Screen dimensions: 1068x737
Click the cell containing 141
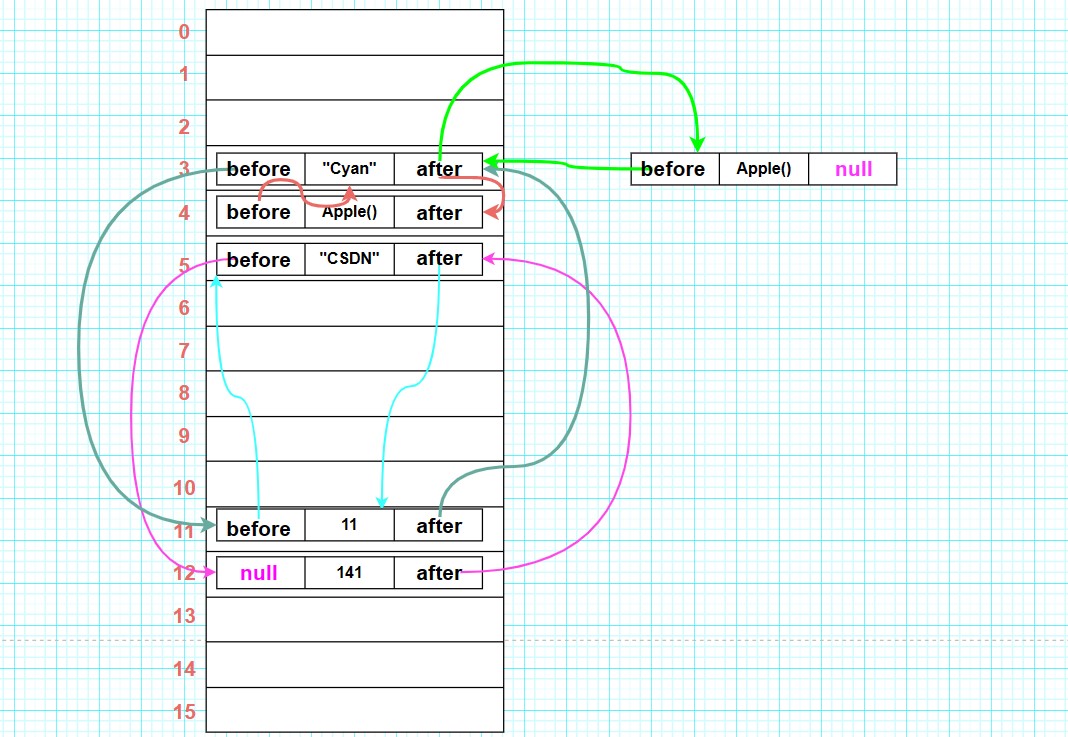349,572
